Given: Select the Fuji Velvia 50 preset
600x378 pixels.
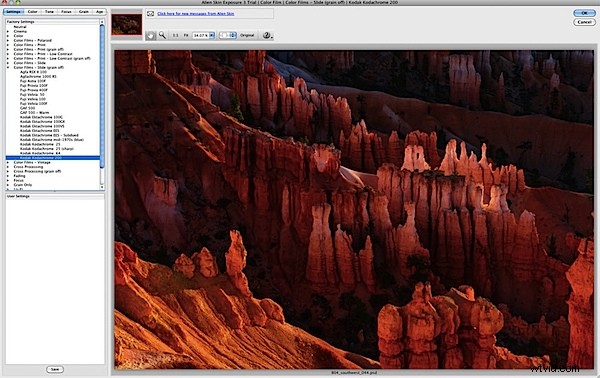Looking at the screenshot, I should click(32, 94).
